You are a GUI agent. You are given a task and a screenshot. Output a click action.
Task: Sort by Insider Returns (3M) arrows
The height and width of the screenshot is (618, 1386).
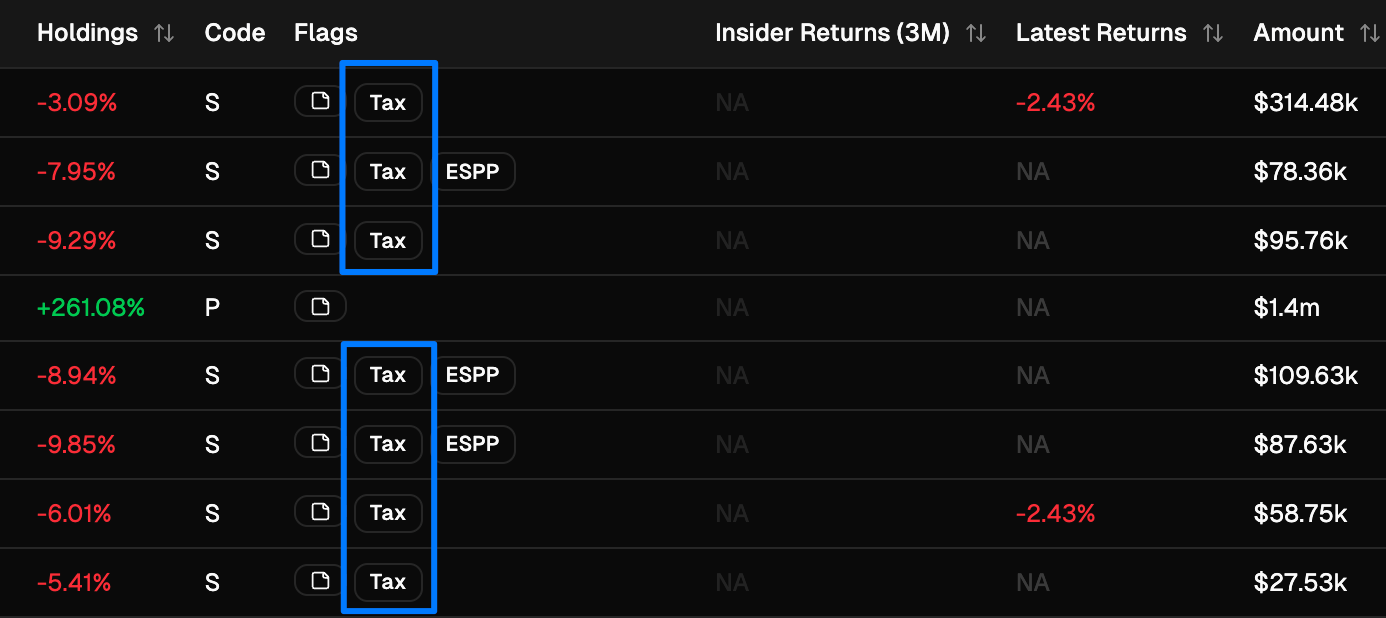coord(976,33)
